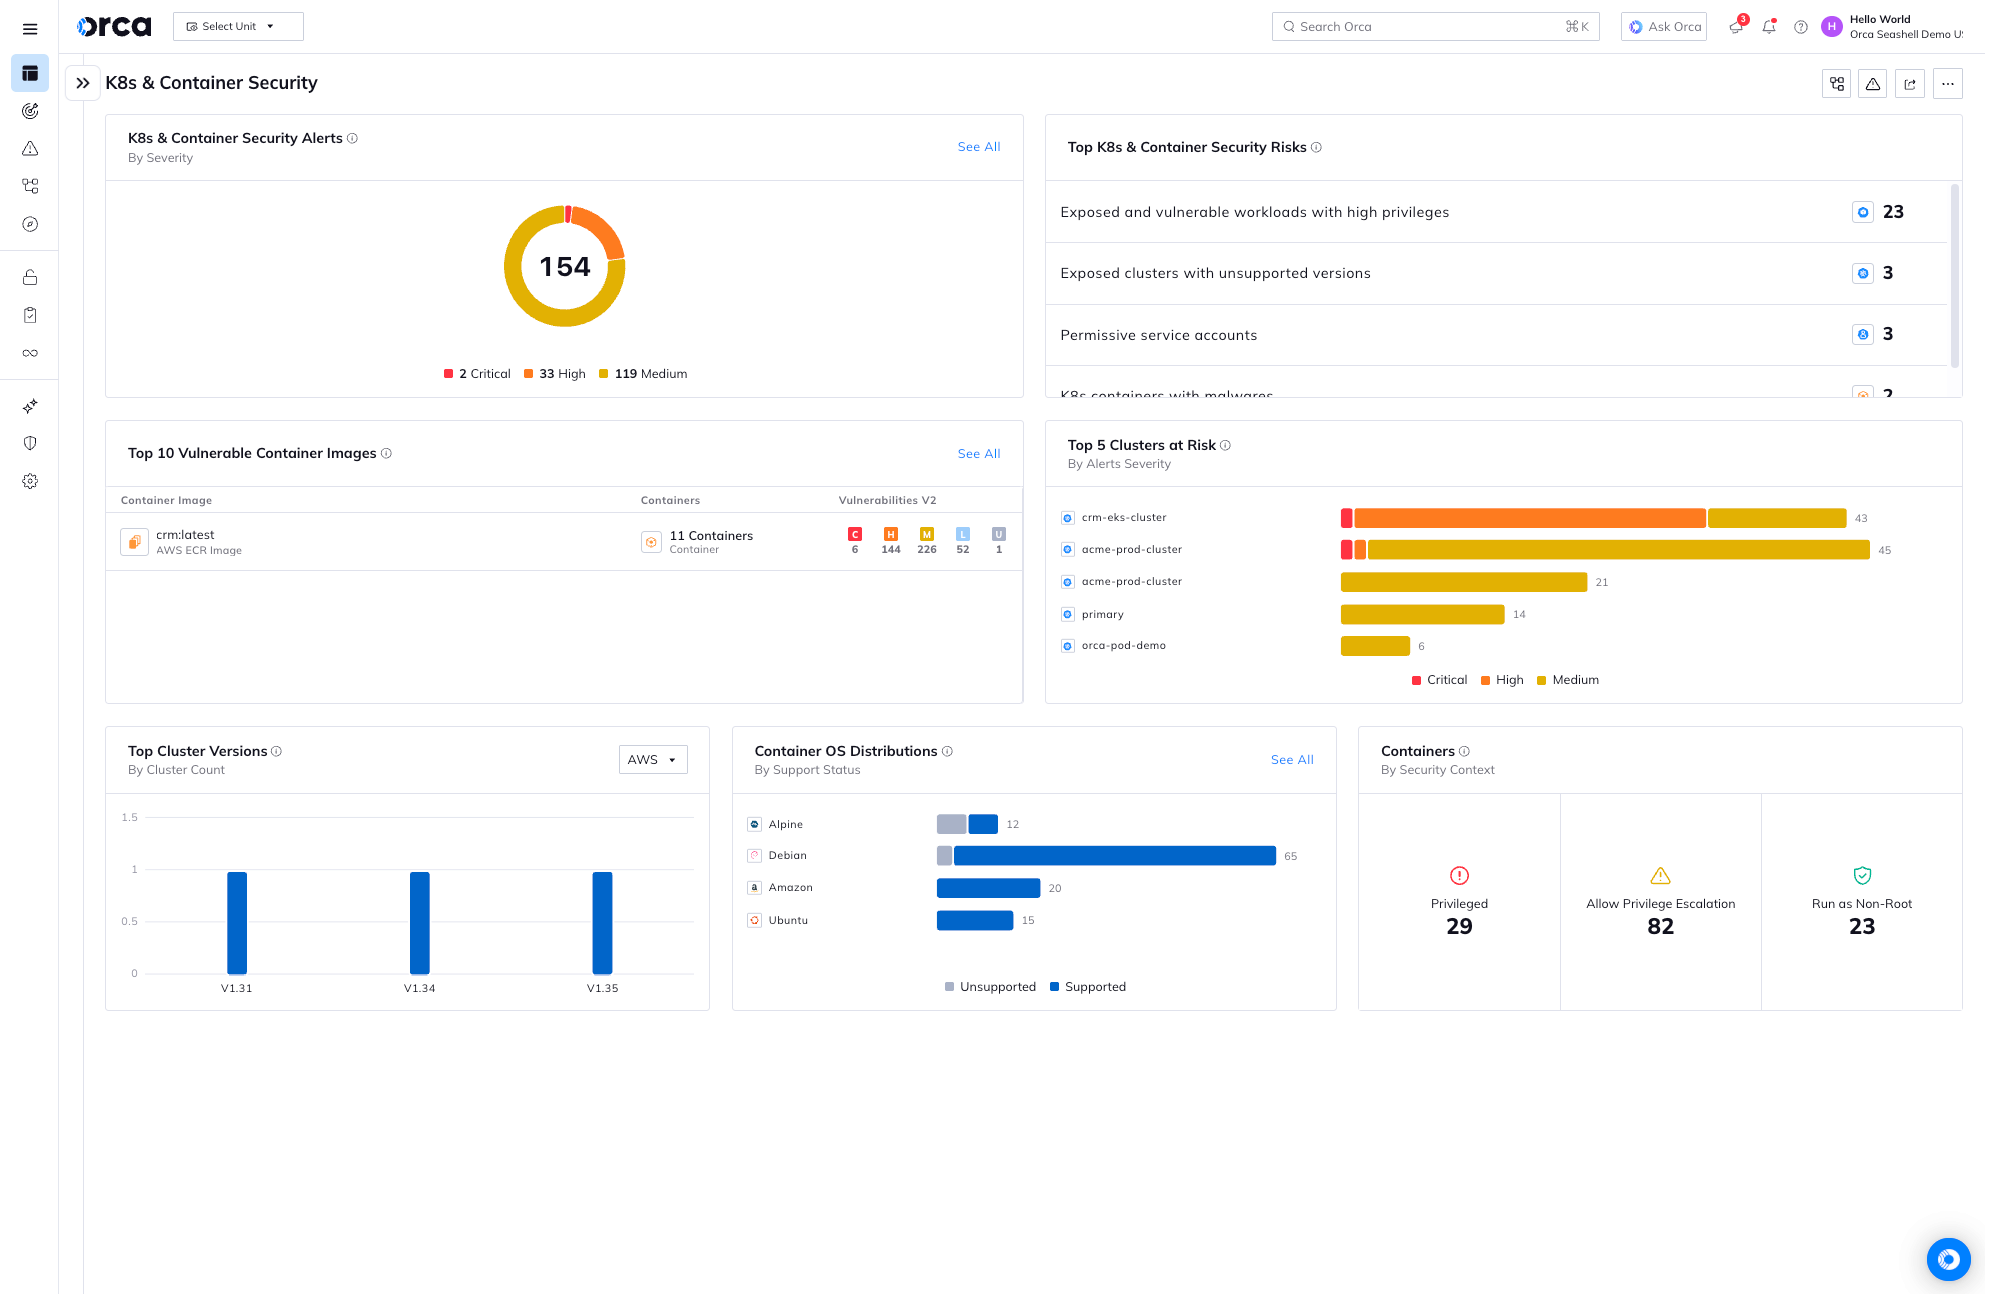
Task: Open the Compliance clipboard sidebar icon
Action: pos(30,315)
